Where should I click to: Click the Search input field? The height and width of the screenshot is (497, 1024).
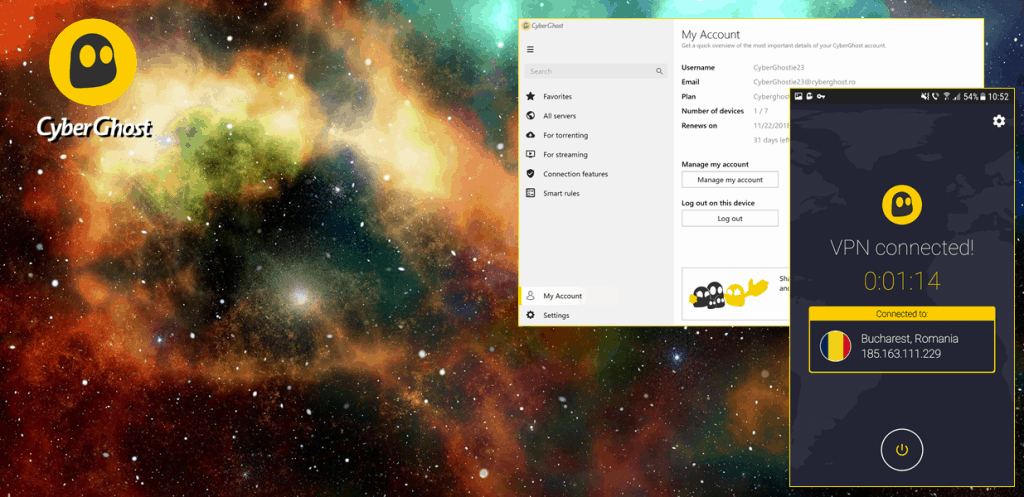point(596,71)
